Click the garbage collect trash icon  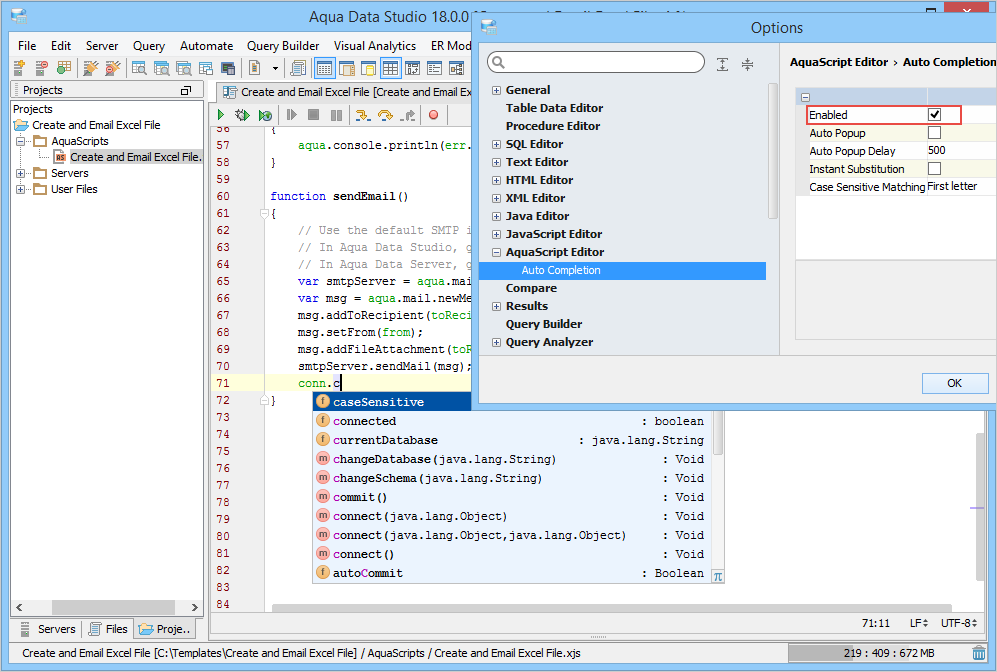tap(979, 653)
